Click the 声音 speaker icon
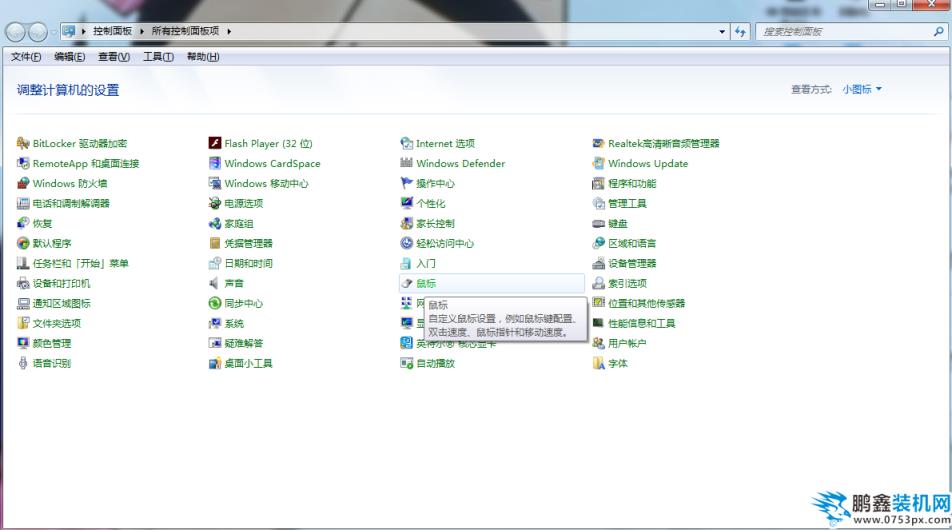 tap(215, 284)
